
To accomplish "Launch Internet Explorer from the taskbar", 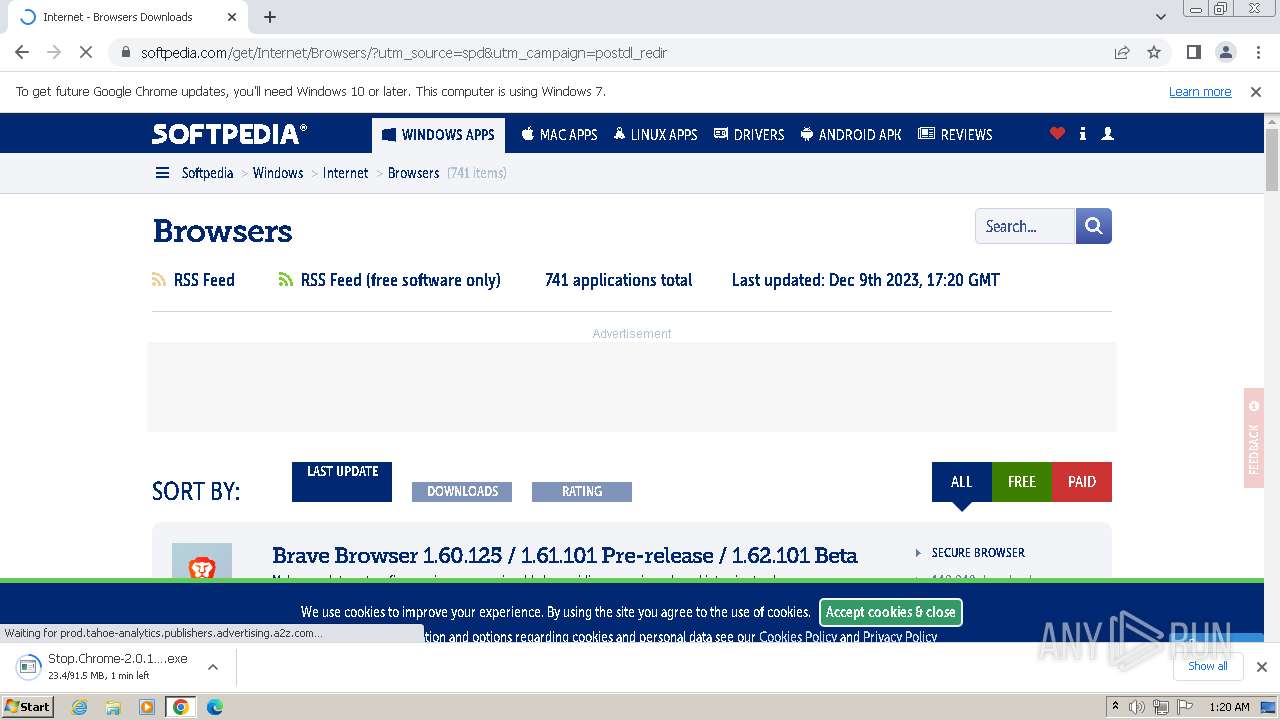I will pyautogui.click(x=80, y=707).
